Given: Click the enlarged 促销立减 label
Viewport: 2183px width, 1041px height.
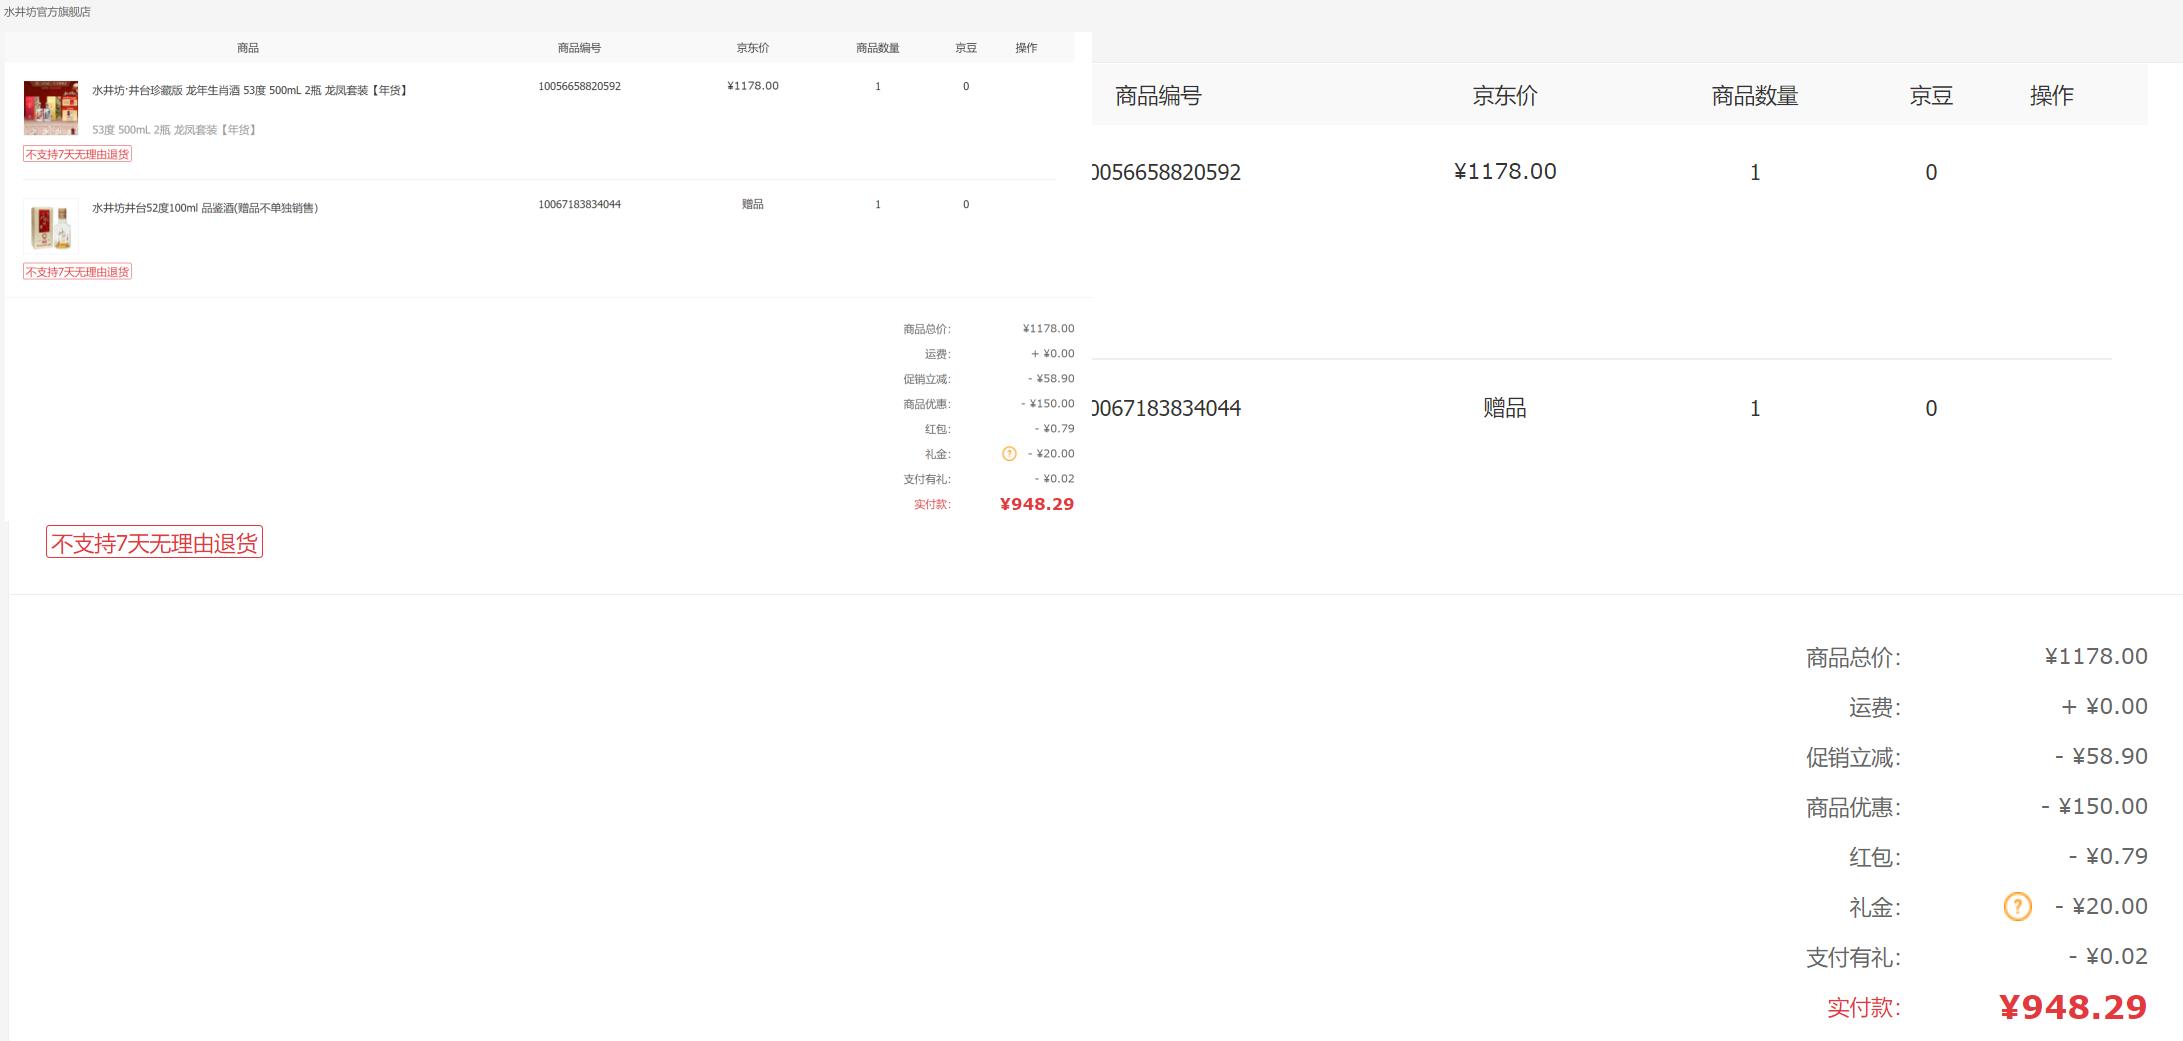Looking at the screenshot, I should 1853,758.
